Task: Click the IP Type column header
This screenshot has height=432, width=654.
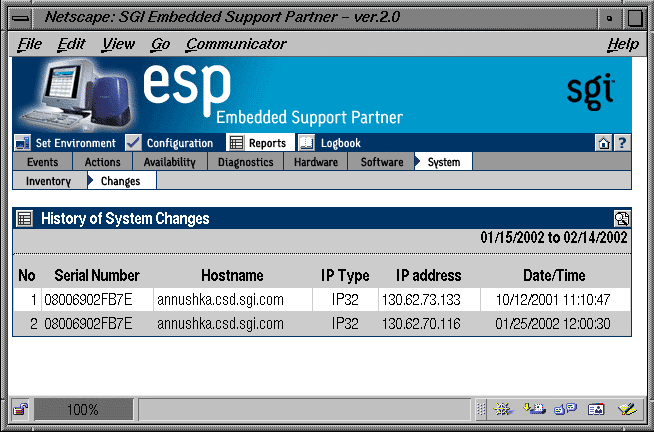Action: pos(345,275)
